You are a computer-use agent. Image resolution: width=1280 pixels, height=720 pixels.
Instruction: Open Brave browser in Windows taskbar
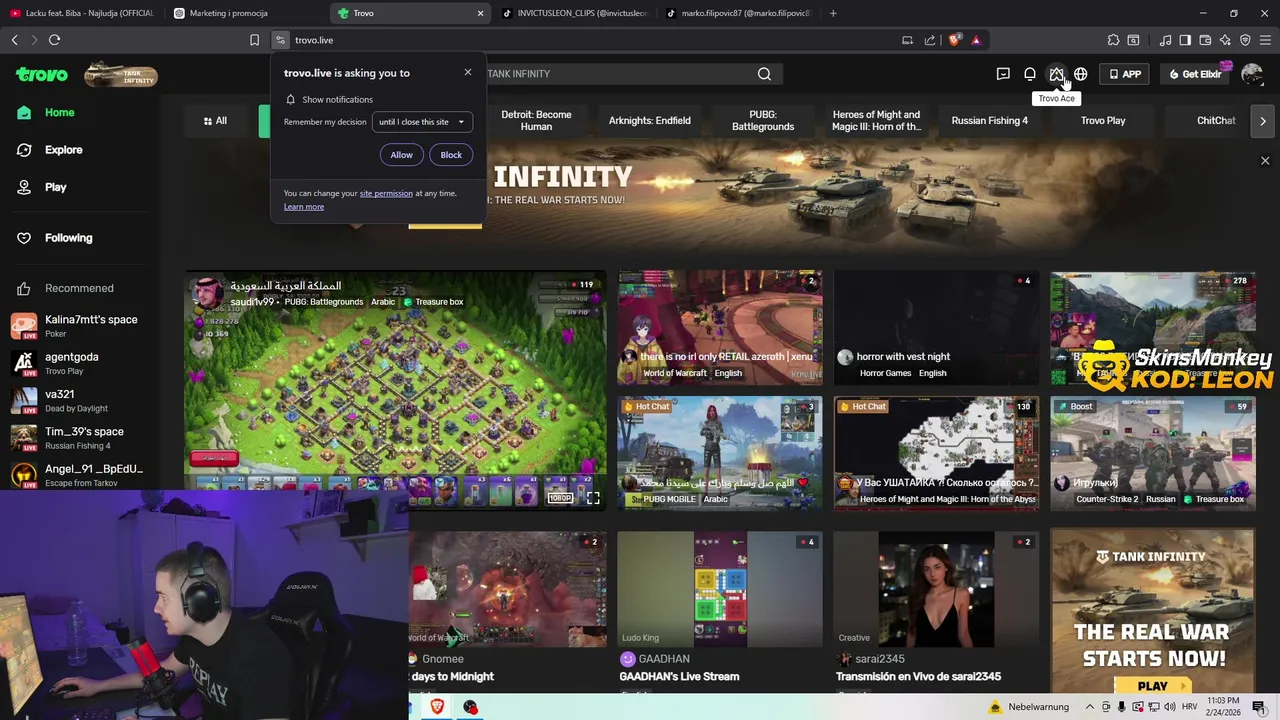click(437, 707)
